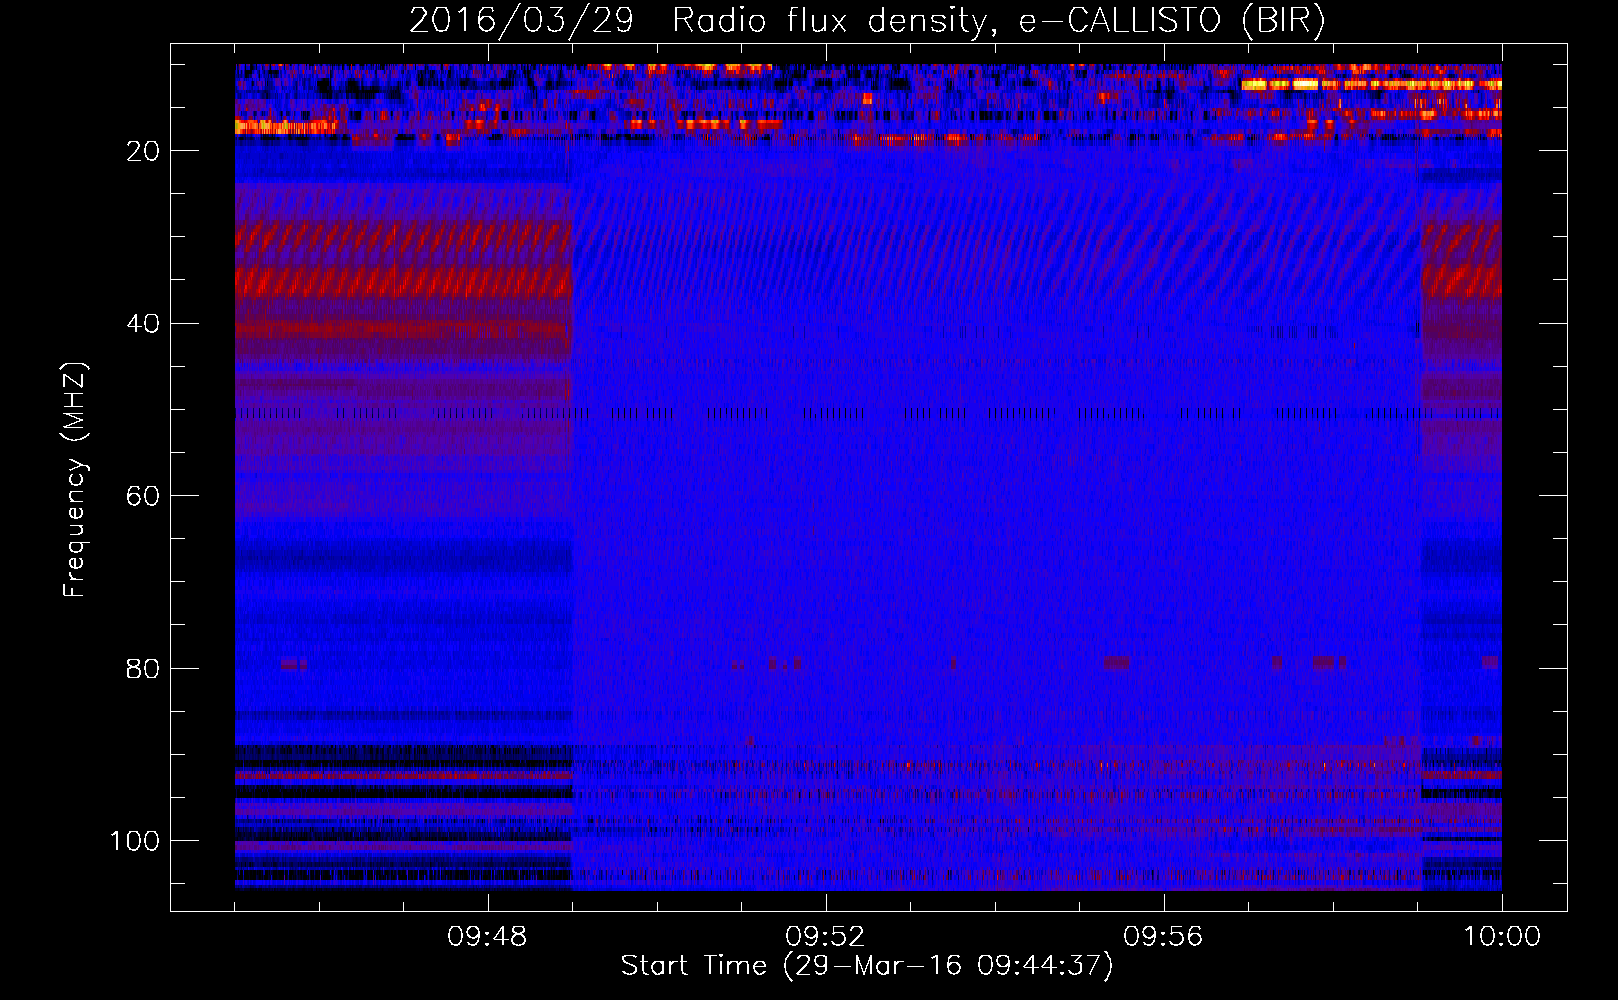Click the 100 frequency tick label

tap(135, 841)
